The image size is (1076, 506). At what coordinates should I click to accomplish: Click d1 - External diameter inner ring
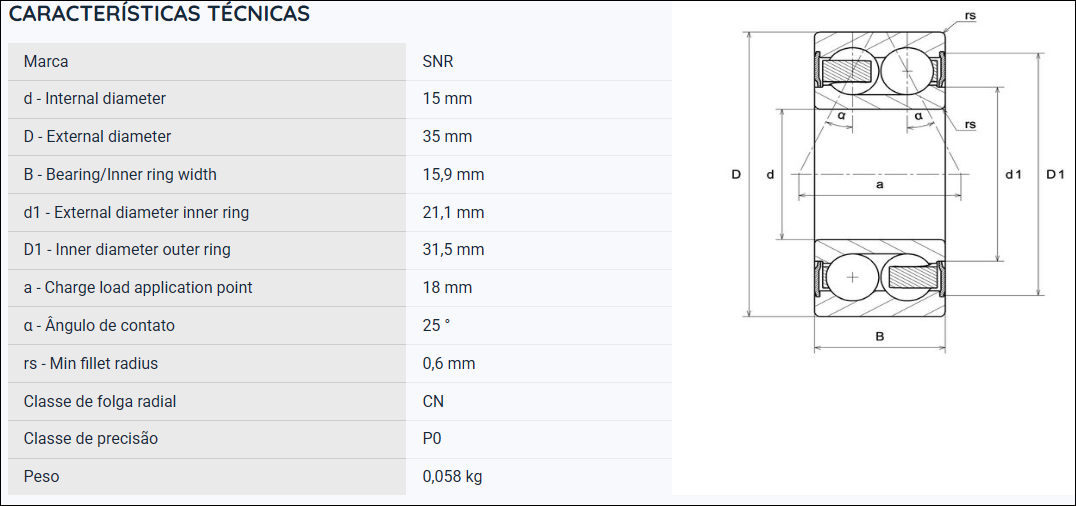pyautogui.click(x=137, y=212)
